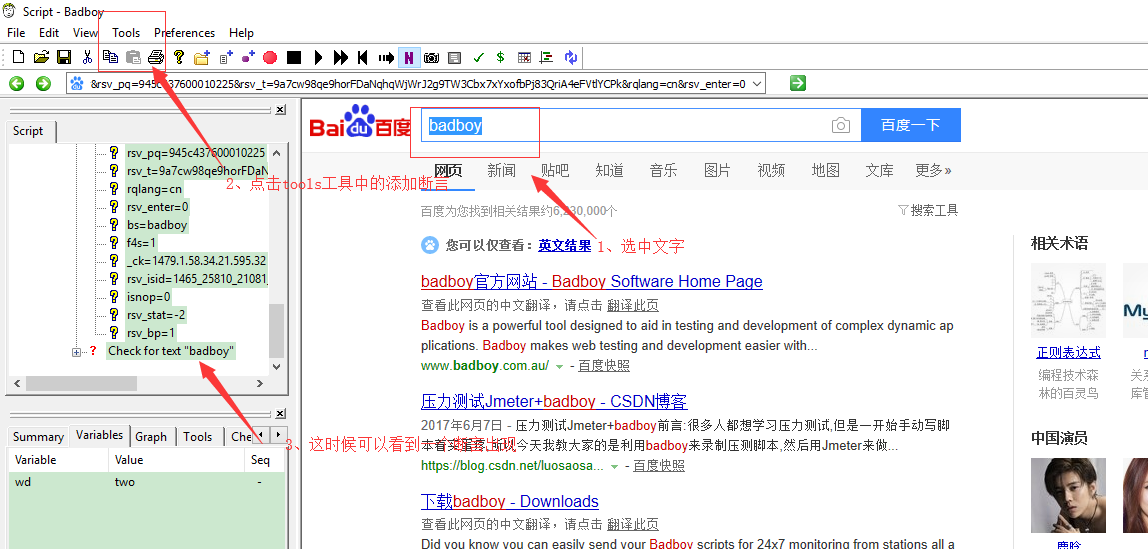Close the script tree pane
Image resolution: width=1148 pixels, height=549 pixels.
click(280, 110)
